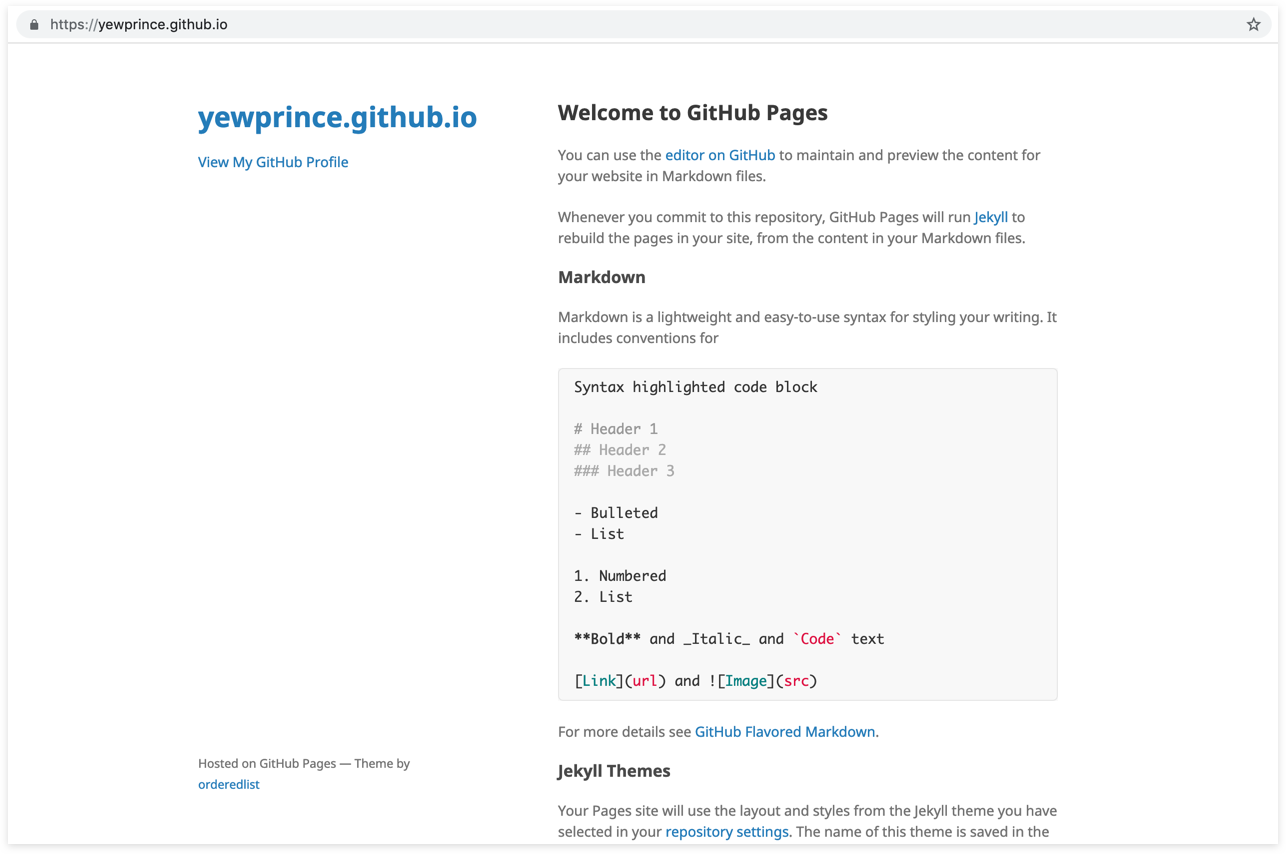Select the Welcome to GitHub Pages heading
The height and width of the screenshot is (854, 1286).
(693, 112)
